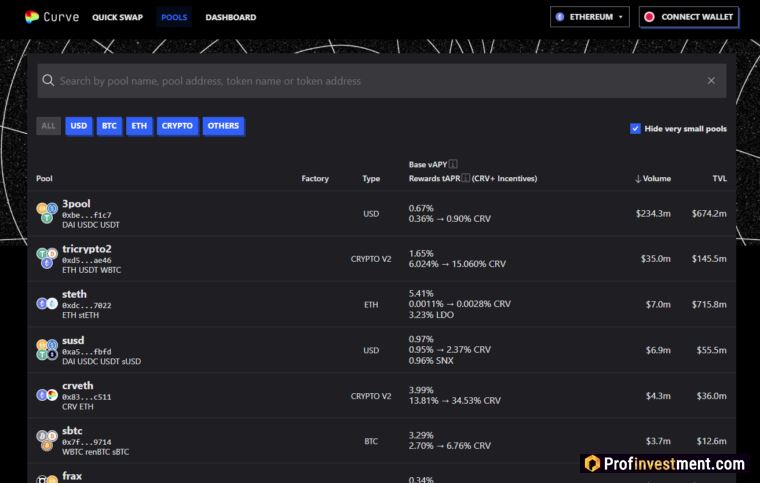The image size is (760, 483).
Task: Click the Ethereum network icon
Action: [x=560, y=17]
